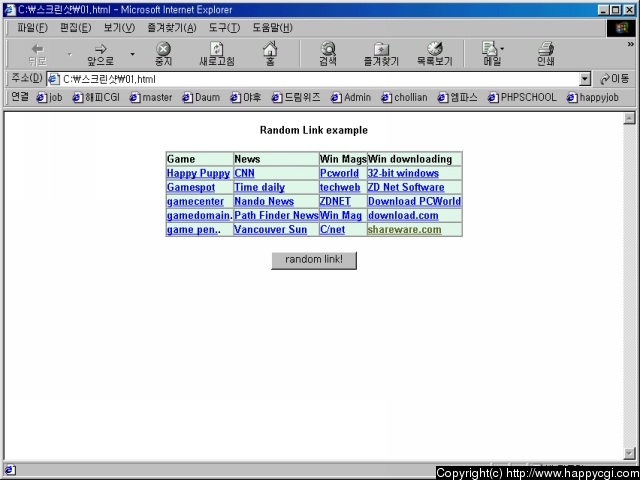Go to Home (홈) icon
The image size is (640, 480).
pyautogui.click(x=270, y=53)
